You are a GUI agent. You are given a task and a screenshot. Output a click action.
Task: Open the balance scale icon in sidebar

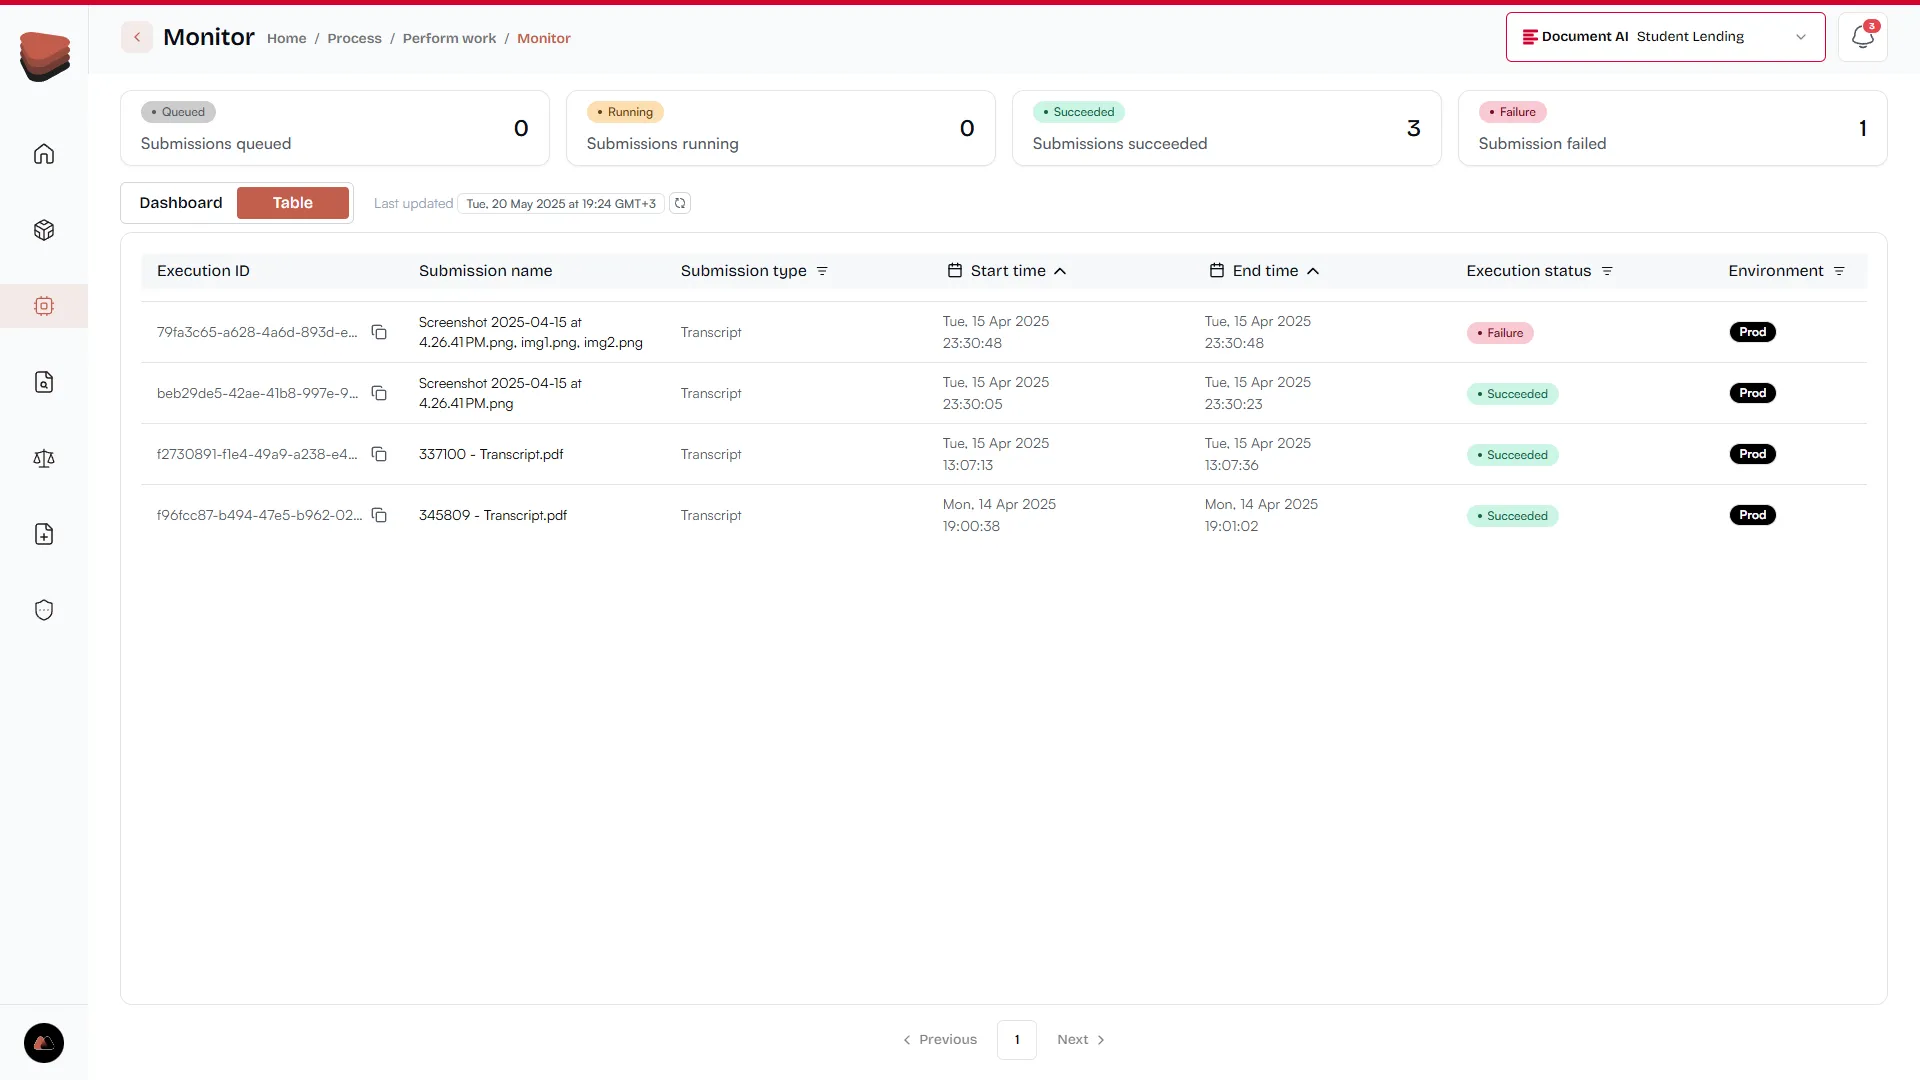[44, 458]
